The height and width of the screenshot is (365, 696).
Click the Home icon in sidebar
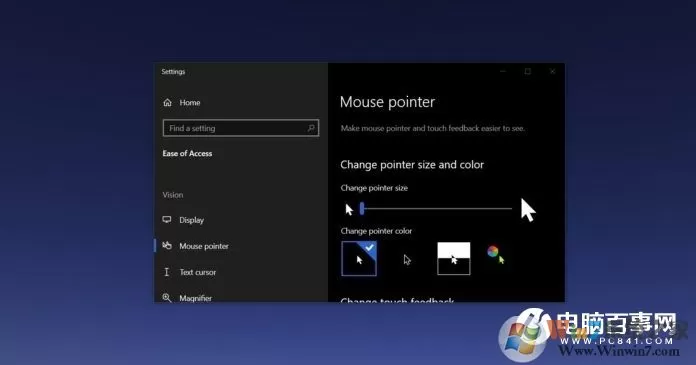pyautogui.click(x=167, y=103)
